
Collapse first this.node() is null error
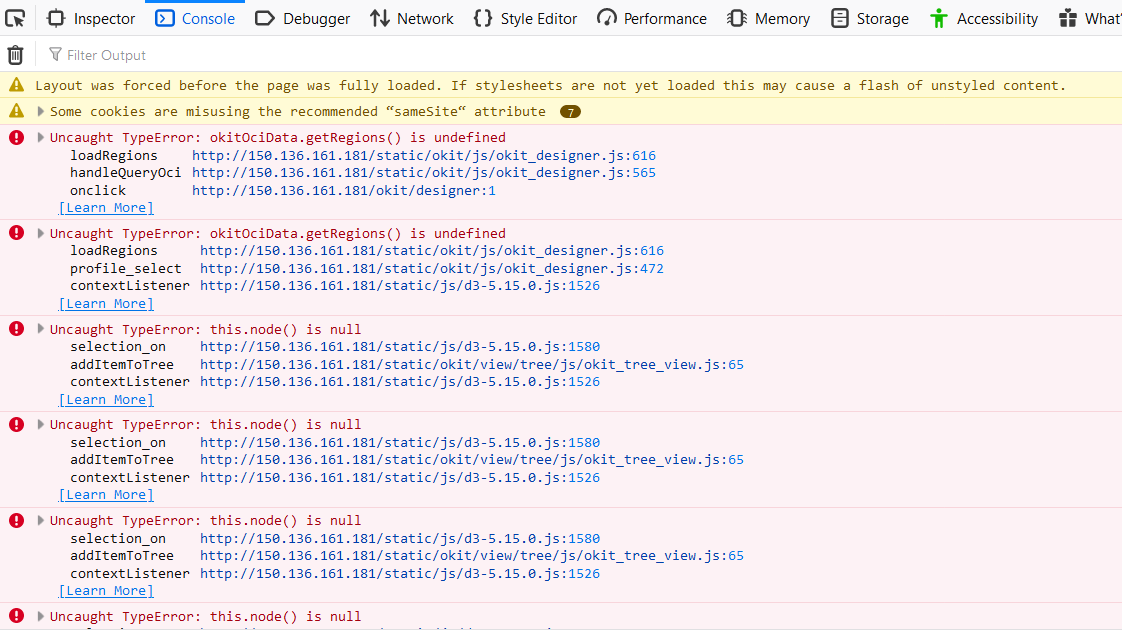[41, 329]
